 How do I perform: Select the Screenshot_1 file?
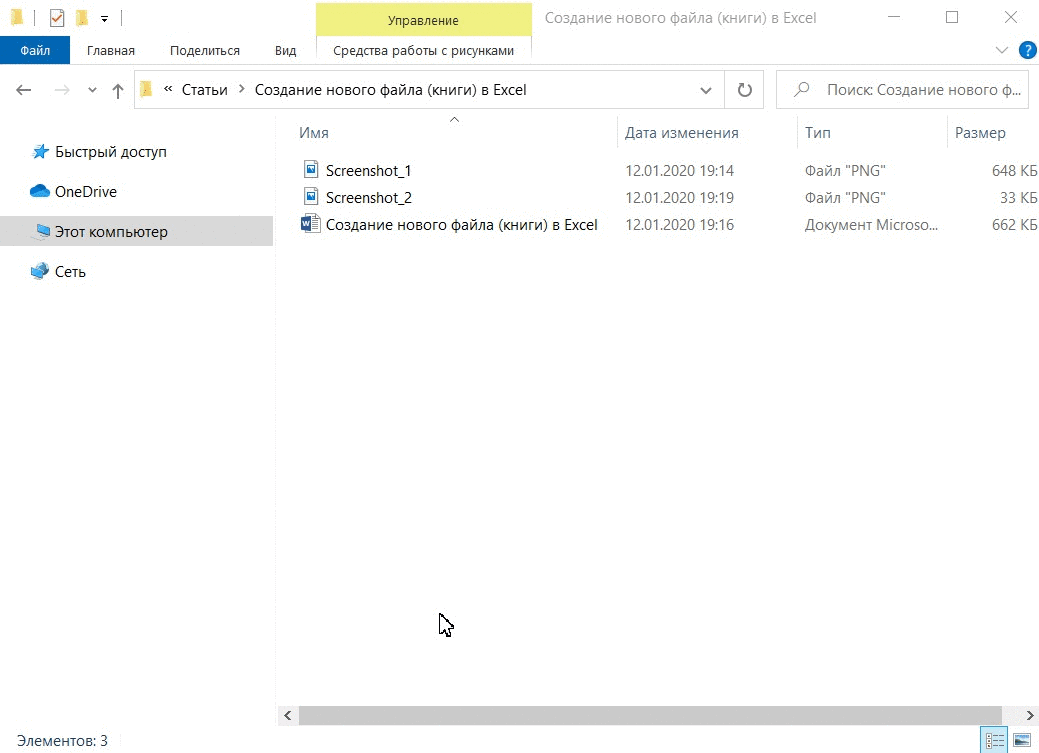tap(368, 171)
